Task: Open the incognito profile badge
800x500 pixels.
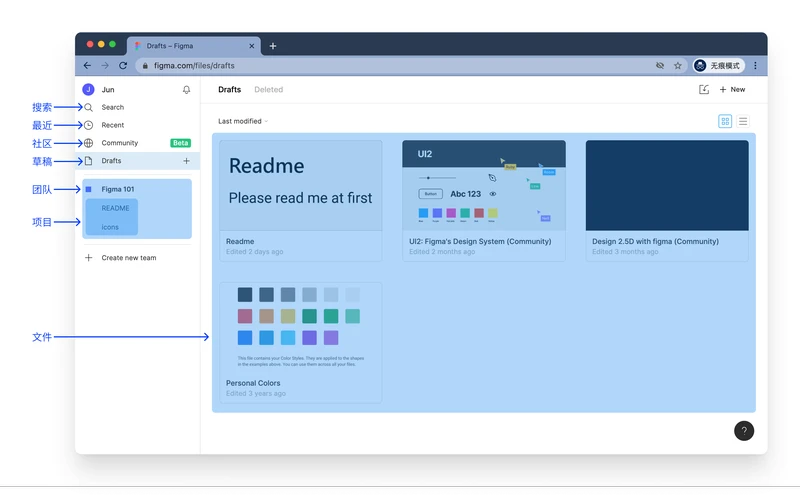Action: [718, 65]
